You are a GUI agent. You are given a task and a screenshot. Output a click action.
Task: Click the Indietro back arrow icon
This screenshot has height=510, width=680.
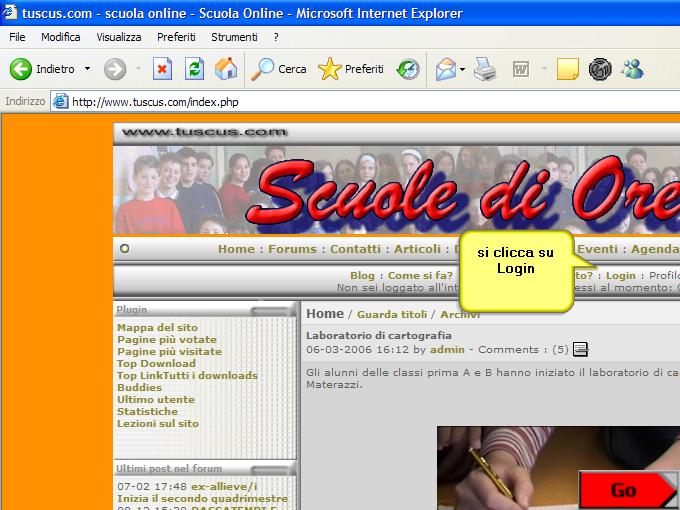click(x=20, y=69)
